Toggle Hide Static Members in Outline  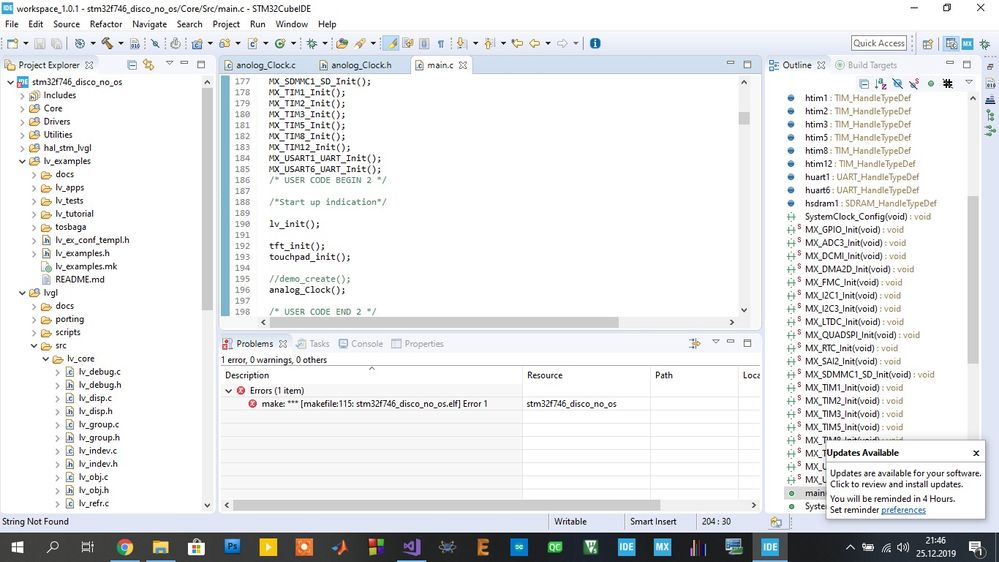(x=913, y=83)
